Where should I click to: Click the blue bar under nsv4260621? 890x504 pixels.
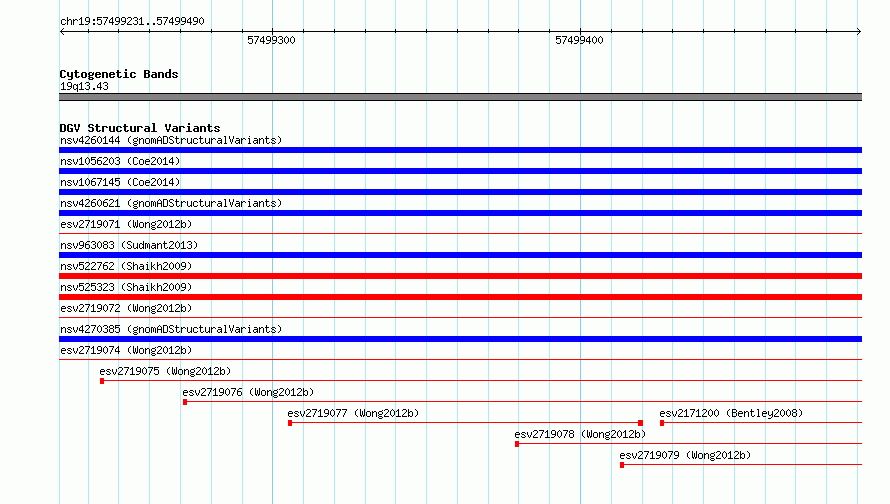click(460, 213)
